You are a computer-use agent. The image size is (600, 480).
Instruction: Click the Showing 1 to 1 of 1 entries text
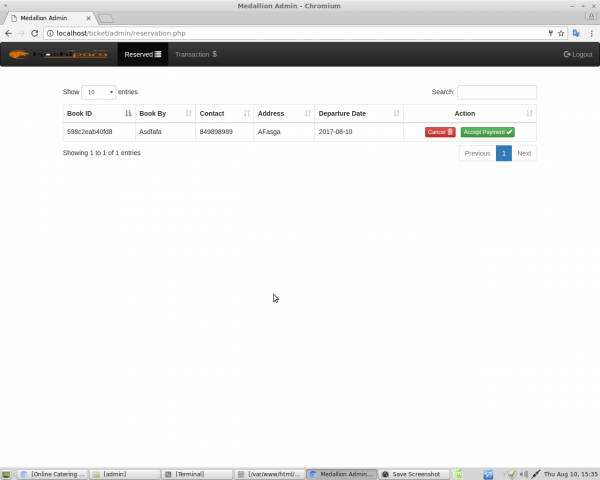click(102, 153)
